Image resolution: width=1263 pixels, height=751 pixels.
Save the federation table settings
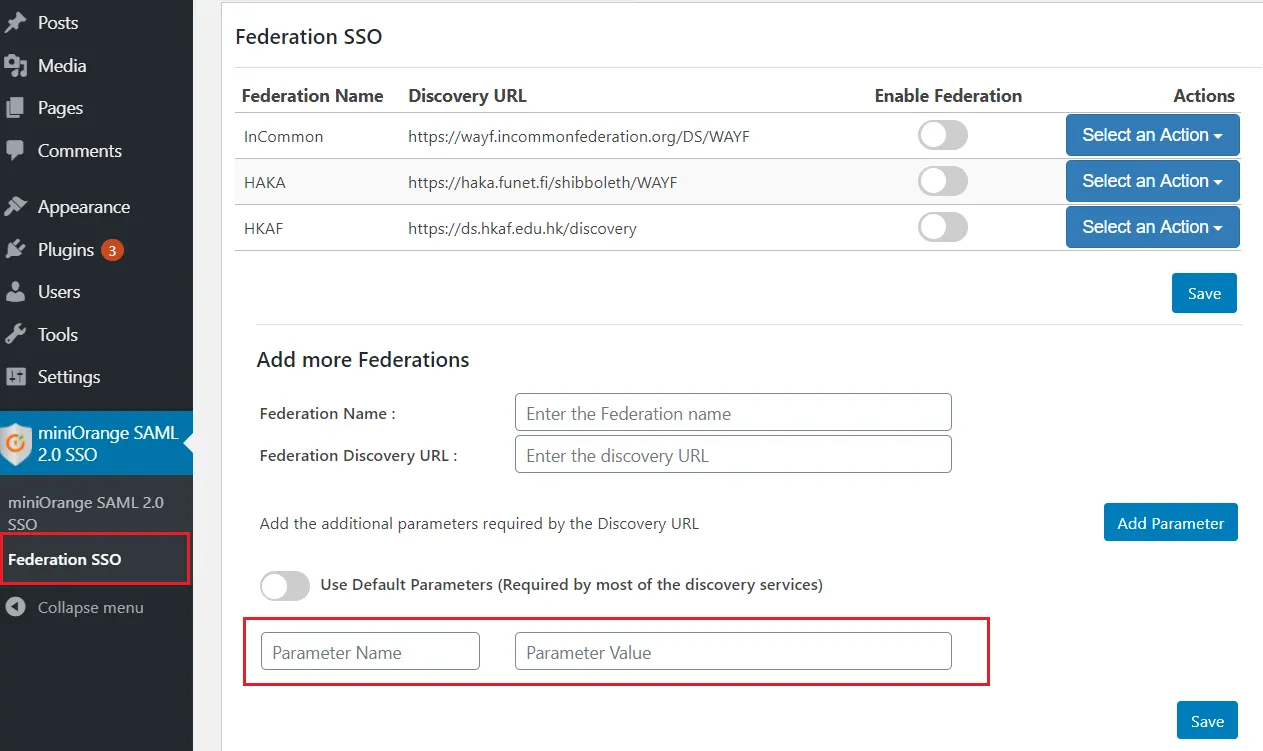pyautogui.click(x=1204, y=293)
